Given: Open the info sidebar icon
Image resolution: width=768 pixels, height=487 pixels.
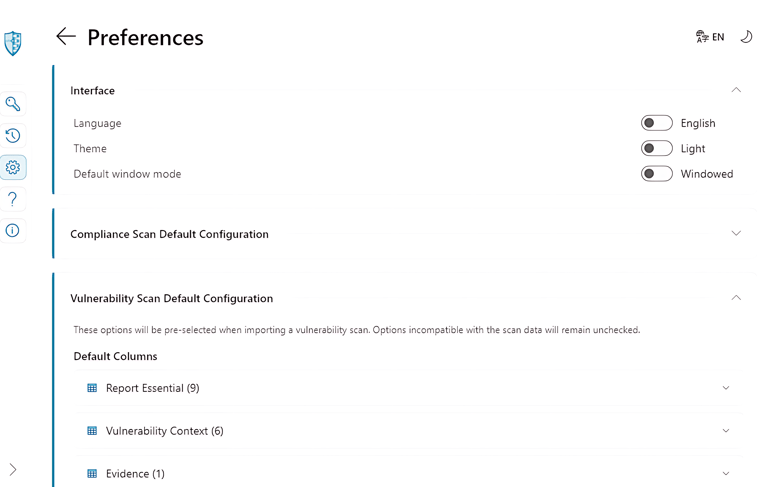Looking at the screenshot, I should pos(13,230).
